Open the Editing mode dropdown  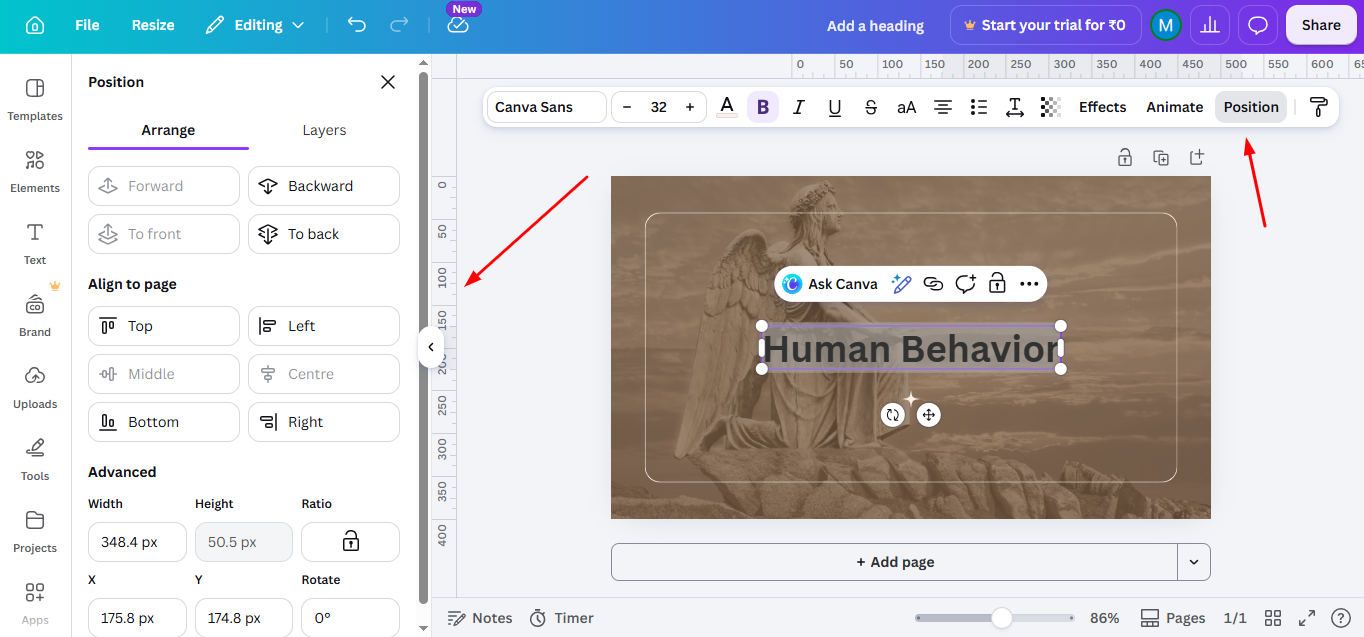point(255,25)
